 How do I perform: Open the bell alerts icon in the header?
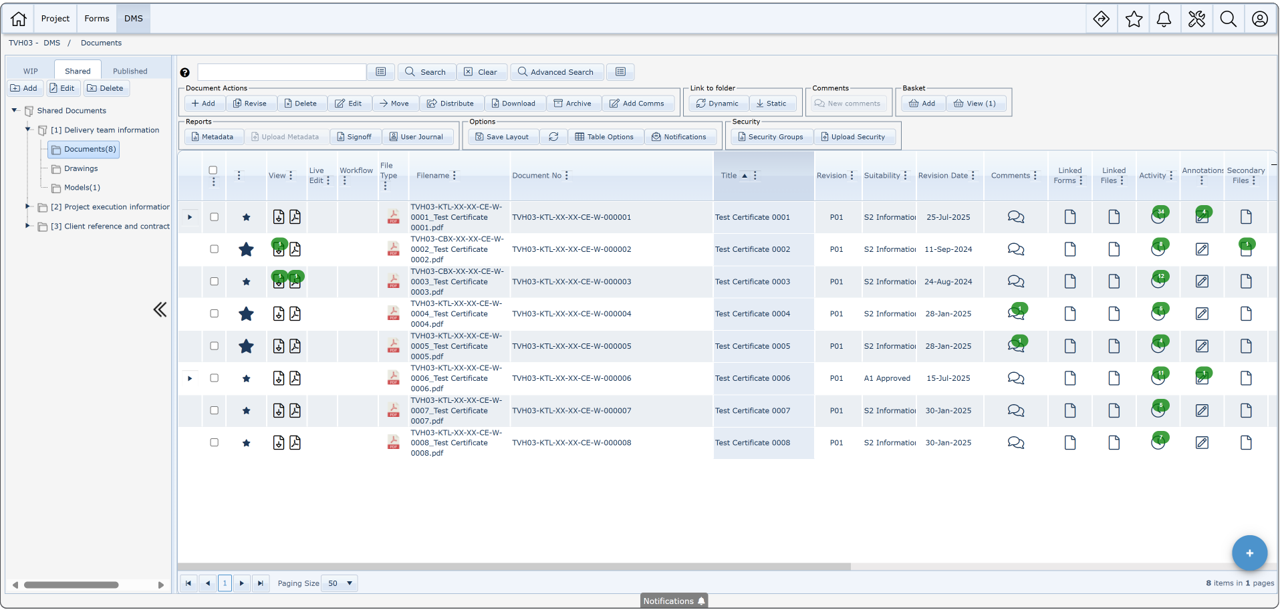1164,18
